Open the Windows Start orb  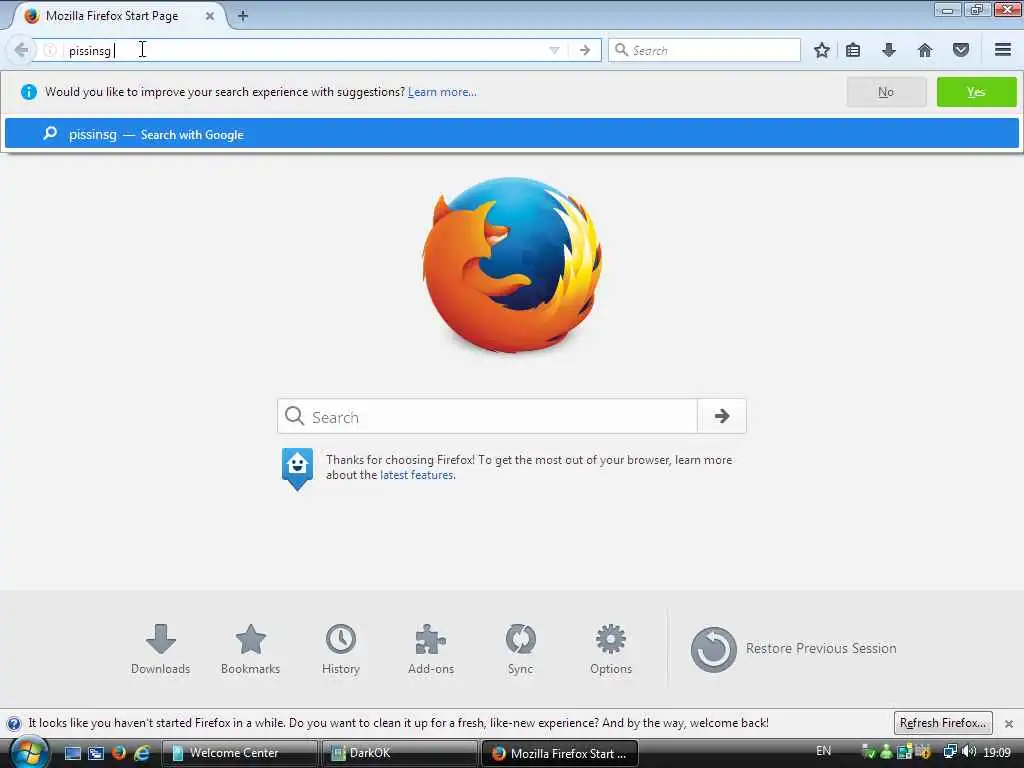[28, 752]
